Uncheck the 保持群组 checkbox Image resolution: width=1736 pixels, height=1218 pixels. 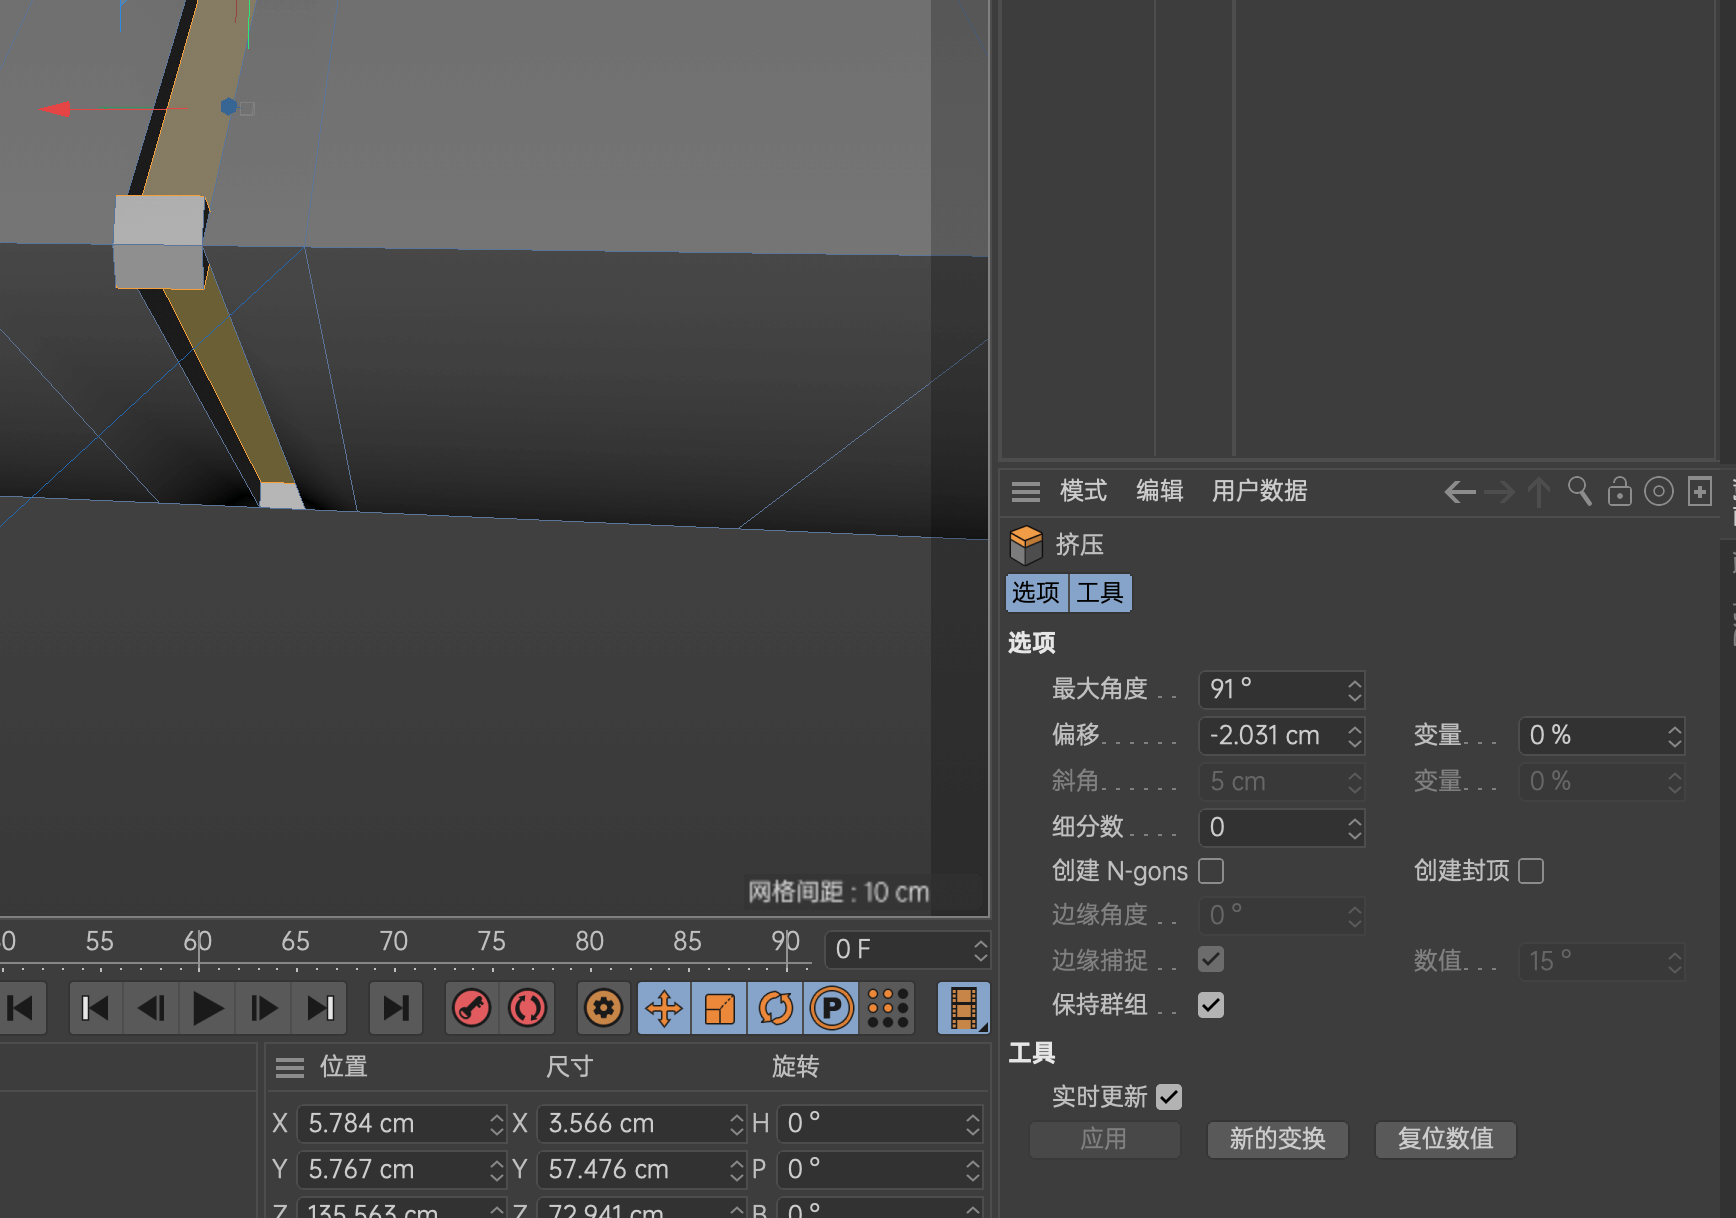pos(1211,1005)
